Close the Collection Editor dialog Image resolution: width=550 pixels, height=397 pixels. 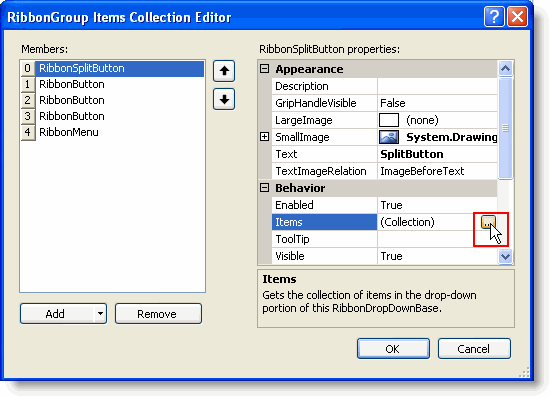(517, 16)
